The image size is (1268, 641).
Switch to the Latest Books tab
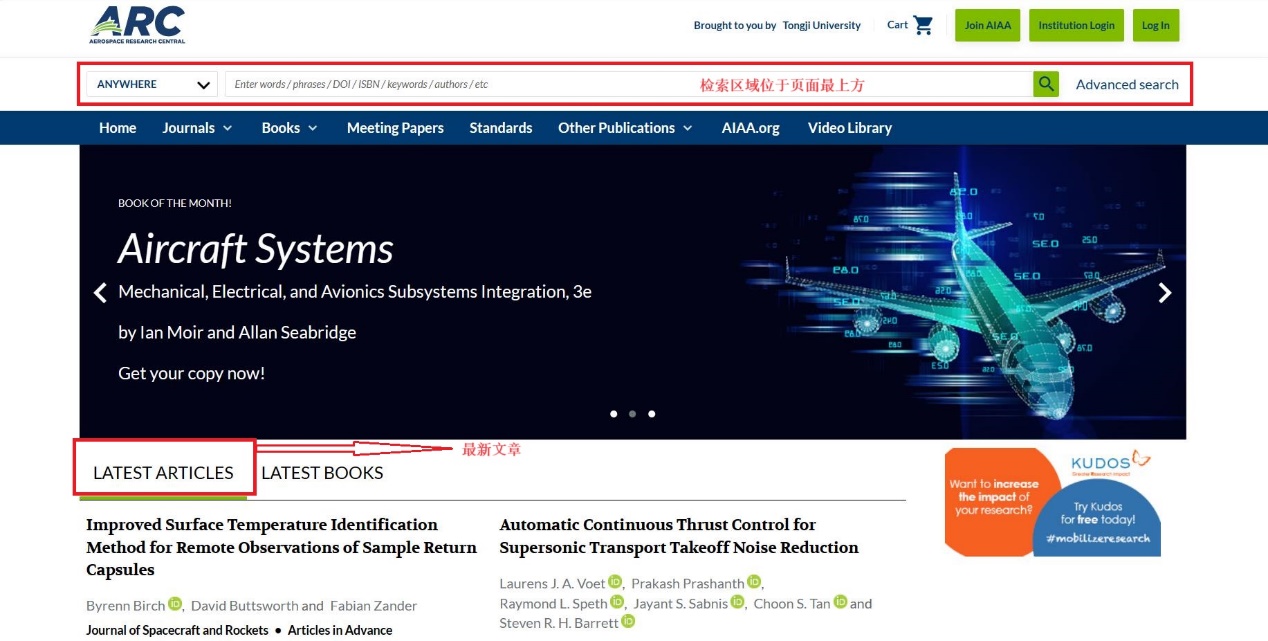pos(322,473)
